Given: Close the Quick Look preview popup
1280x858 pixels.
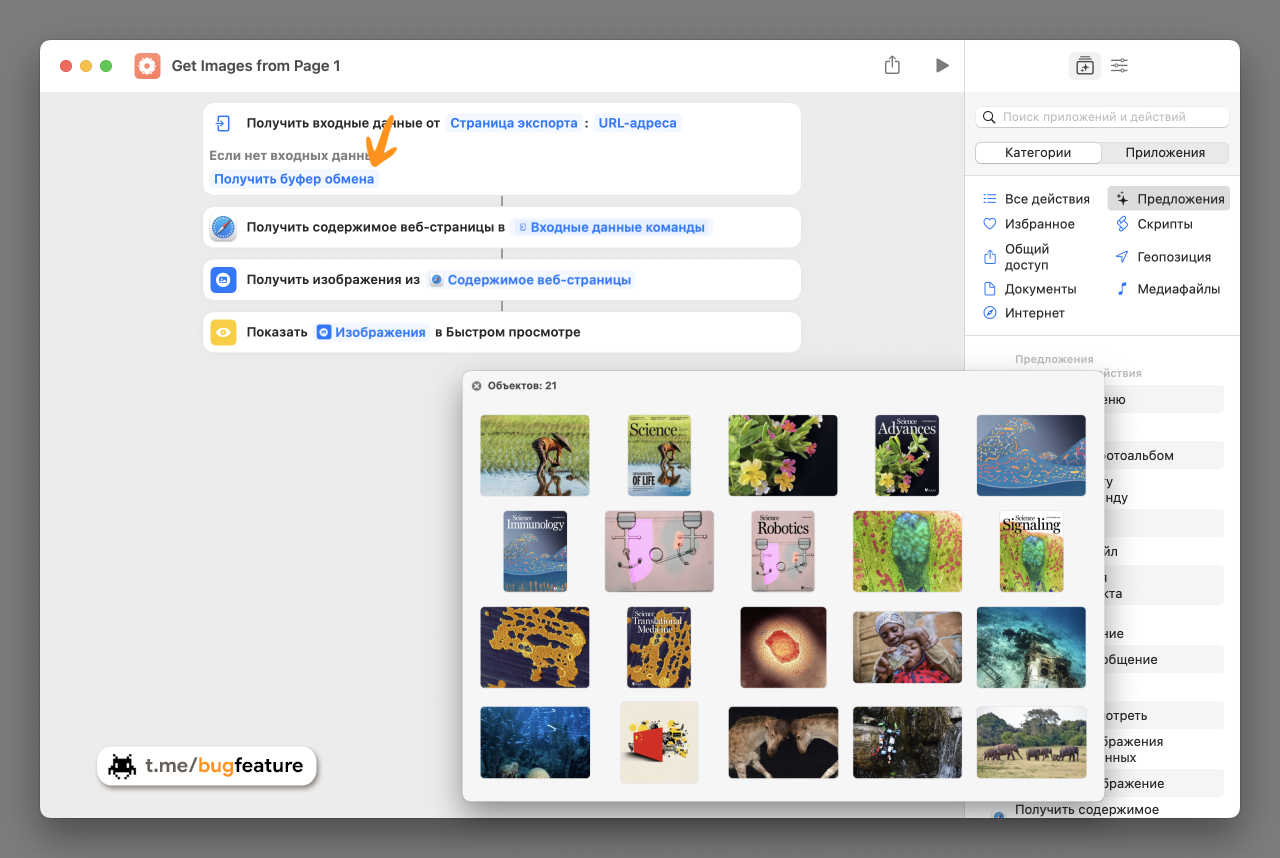Looking at the screenshot, I should tap(476, 386).
